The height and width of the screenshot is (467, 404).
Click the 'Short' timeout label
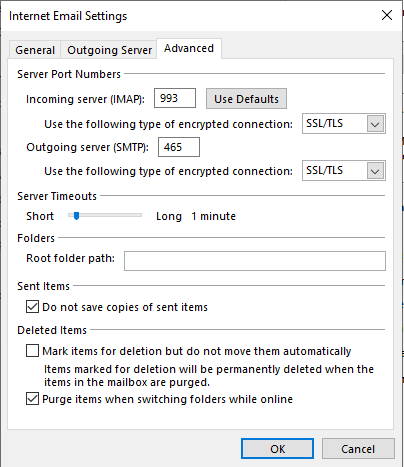[40, 216]
